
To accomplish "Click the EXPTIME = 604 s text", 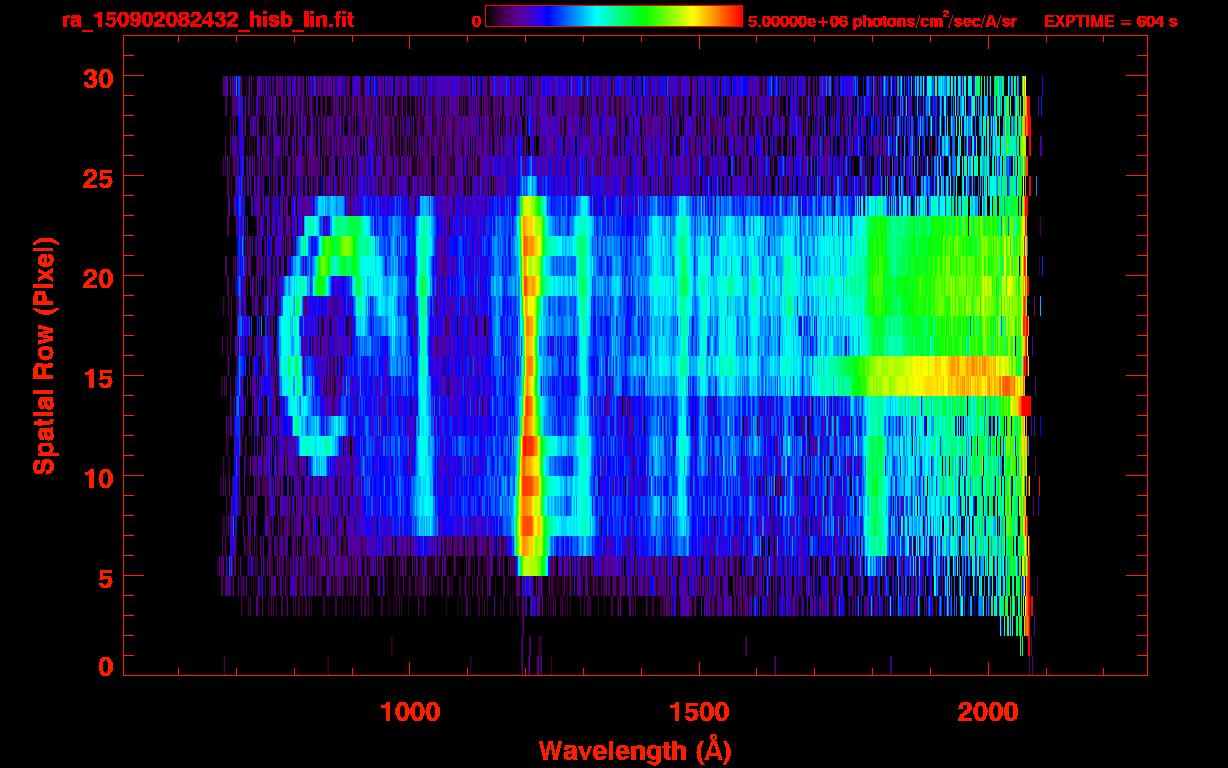I will point(1110,21).
